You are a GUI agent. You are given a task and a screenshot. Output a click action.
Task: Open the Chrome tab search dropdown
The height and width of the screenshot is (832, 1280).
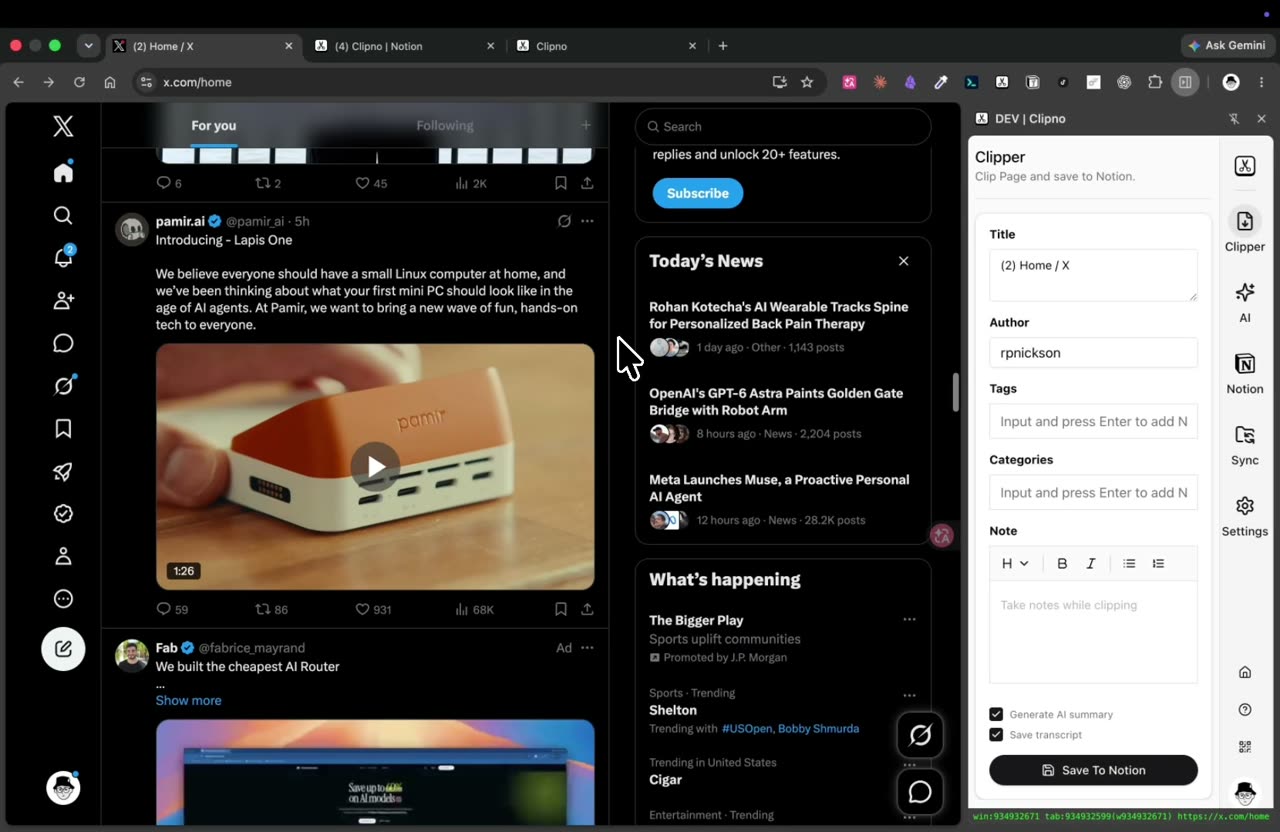[x=89, y=46]
